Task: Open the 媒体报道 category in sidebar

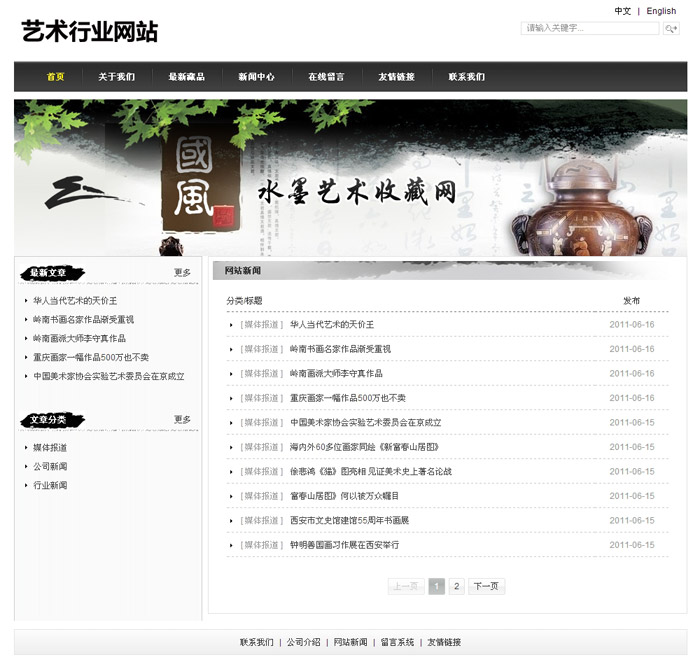Action: [x=50, y=448]
